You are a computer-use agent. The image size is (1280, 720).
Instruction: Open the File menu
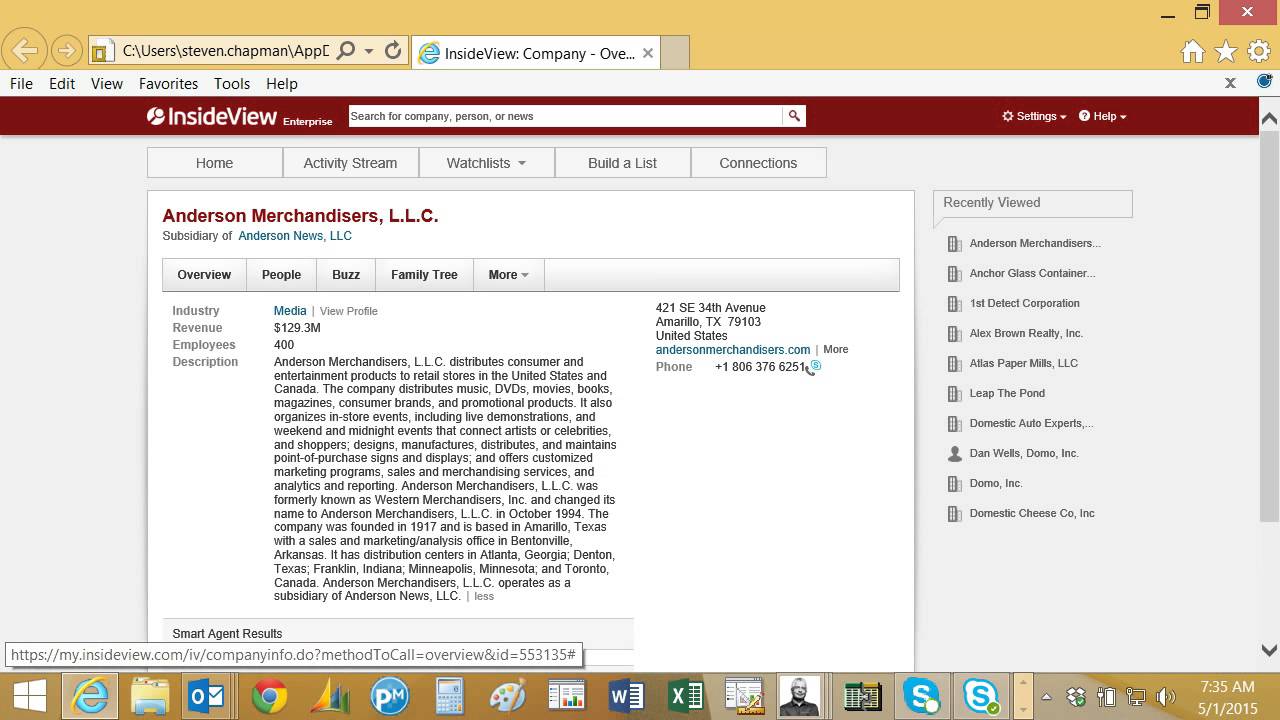click(21, 84)
